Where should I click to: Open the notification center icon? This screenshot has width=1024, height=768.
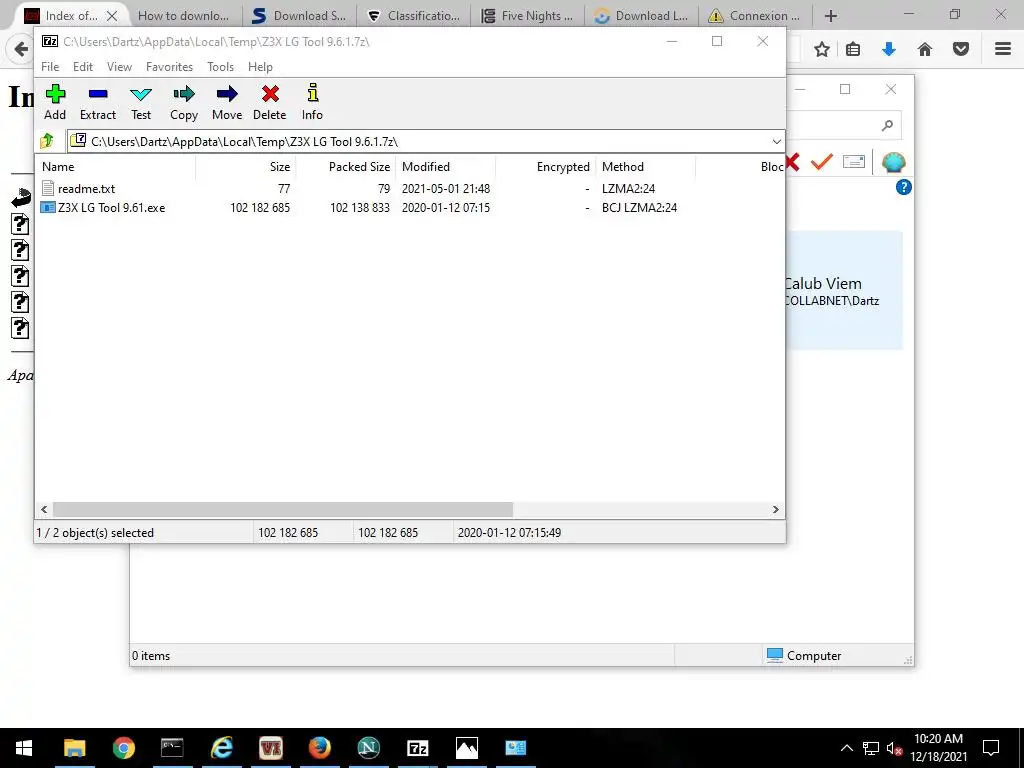pos(991,748)
